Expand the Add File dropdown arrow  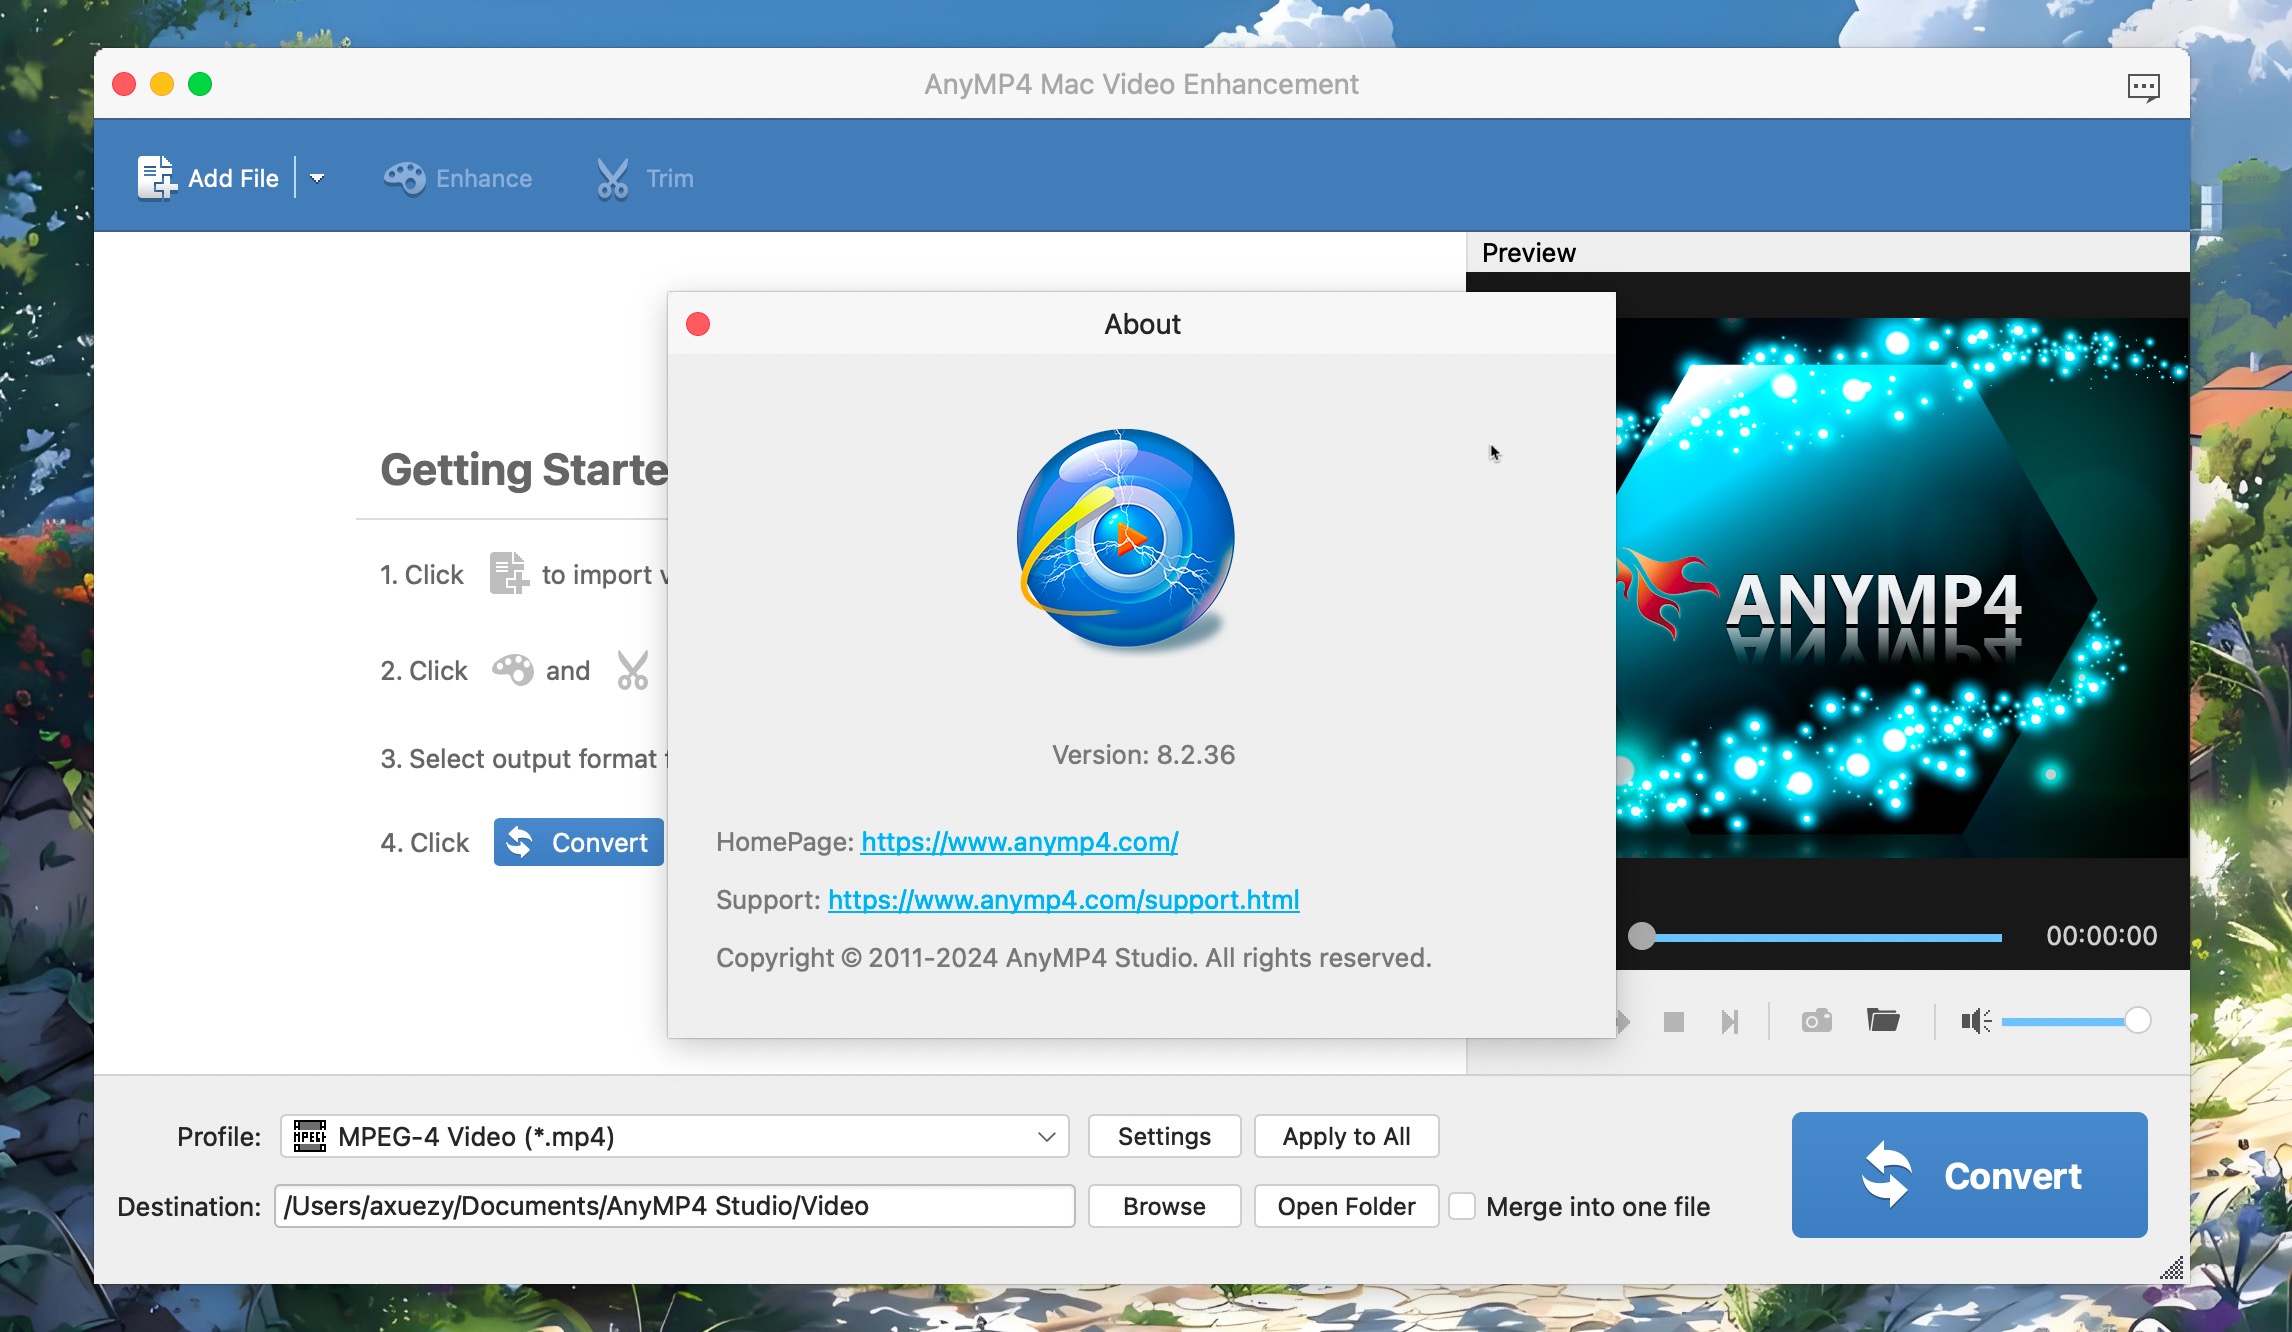317,178
